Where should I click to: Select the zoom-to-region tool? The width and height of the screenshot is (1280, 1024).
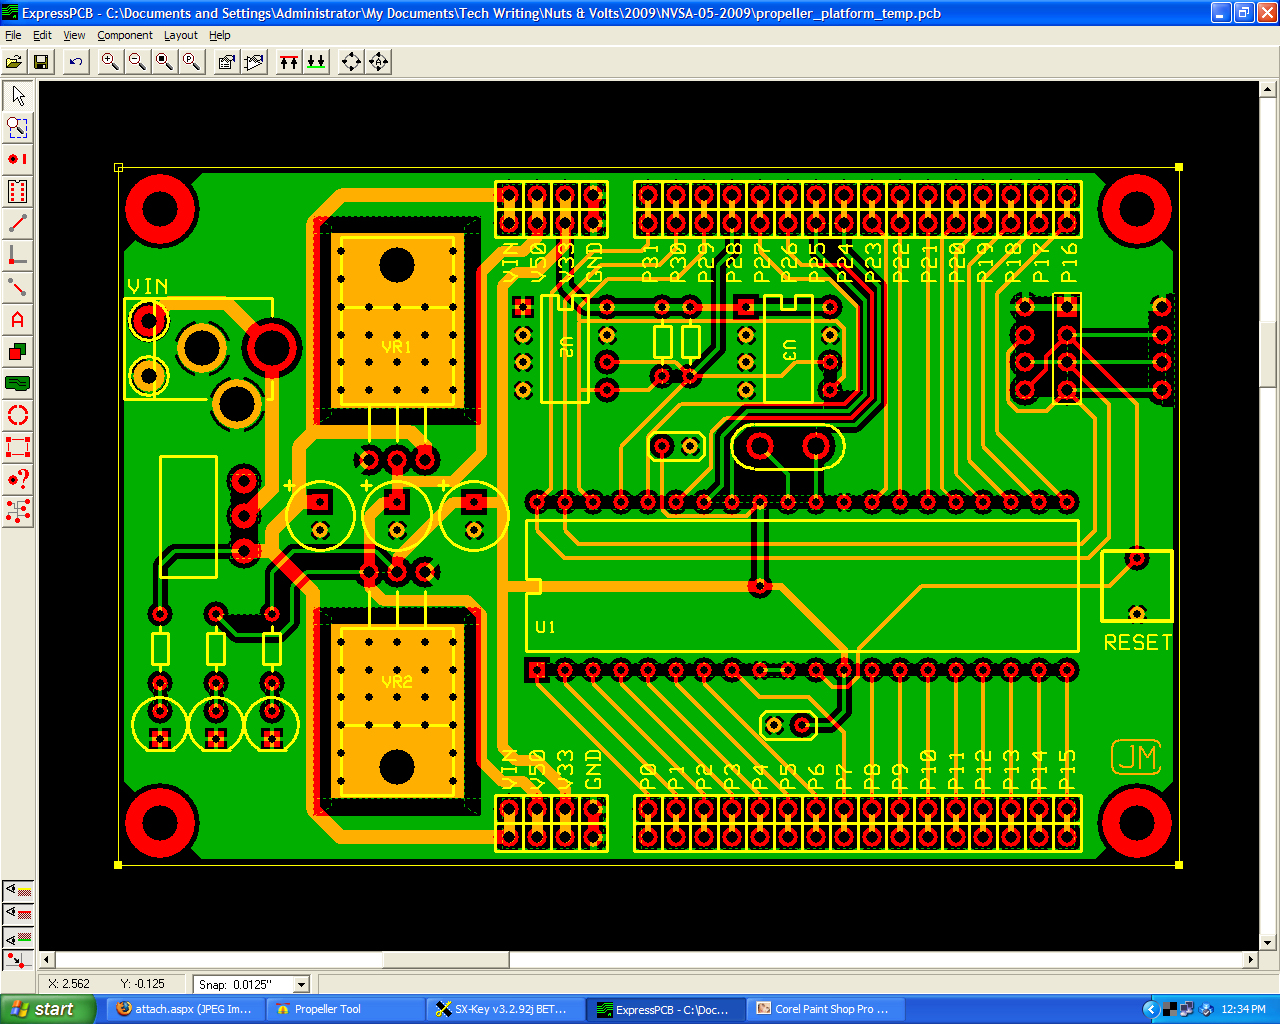(x=16, y=127)
